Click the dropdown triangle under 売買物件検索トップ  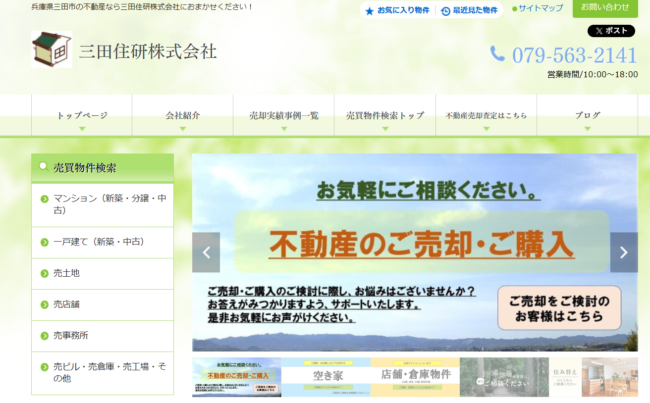(x=385, y=129)
